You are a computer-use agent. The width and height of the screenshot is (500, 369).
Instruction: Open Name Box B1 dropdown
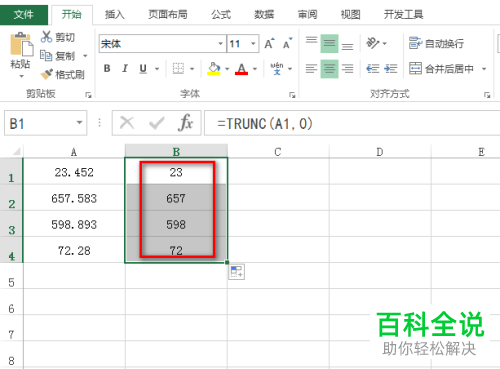[79, 123]
